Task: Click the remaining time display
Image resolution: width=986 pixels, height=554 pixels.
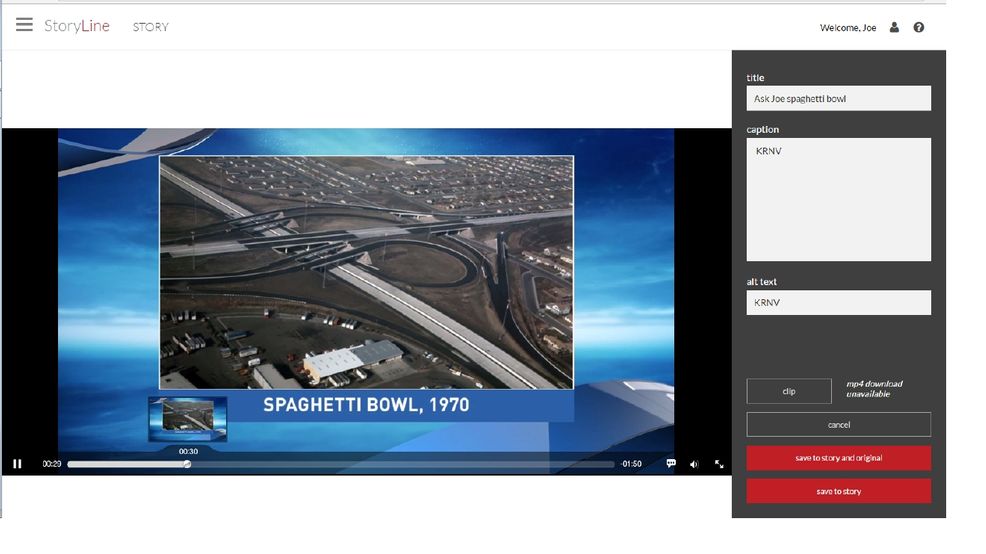Action: (x=631, y=464)
